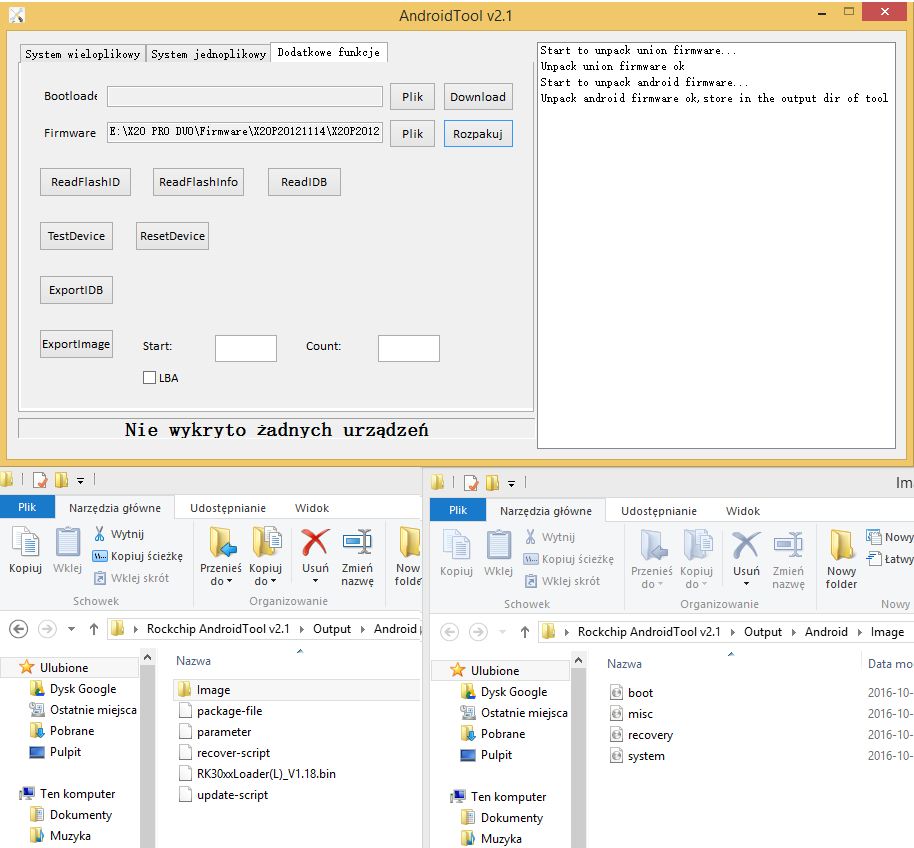The width and height of the screenshot is (914, 848).
Task: Click the ReadIDB button
Action: click(304, 182)
